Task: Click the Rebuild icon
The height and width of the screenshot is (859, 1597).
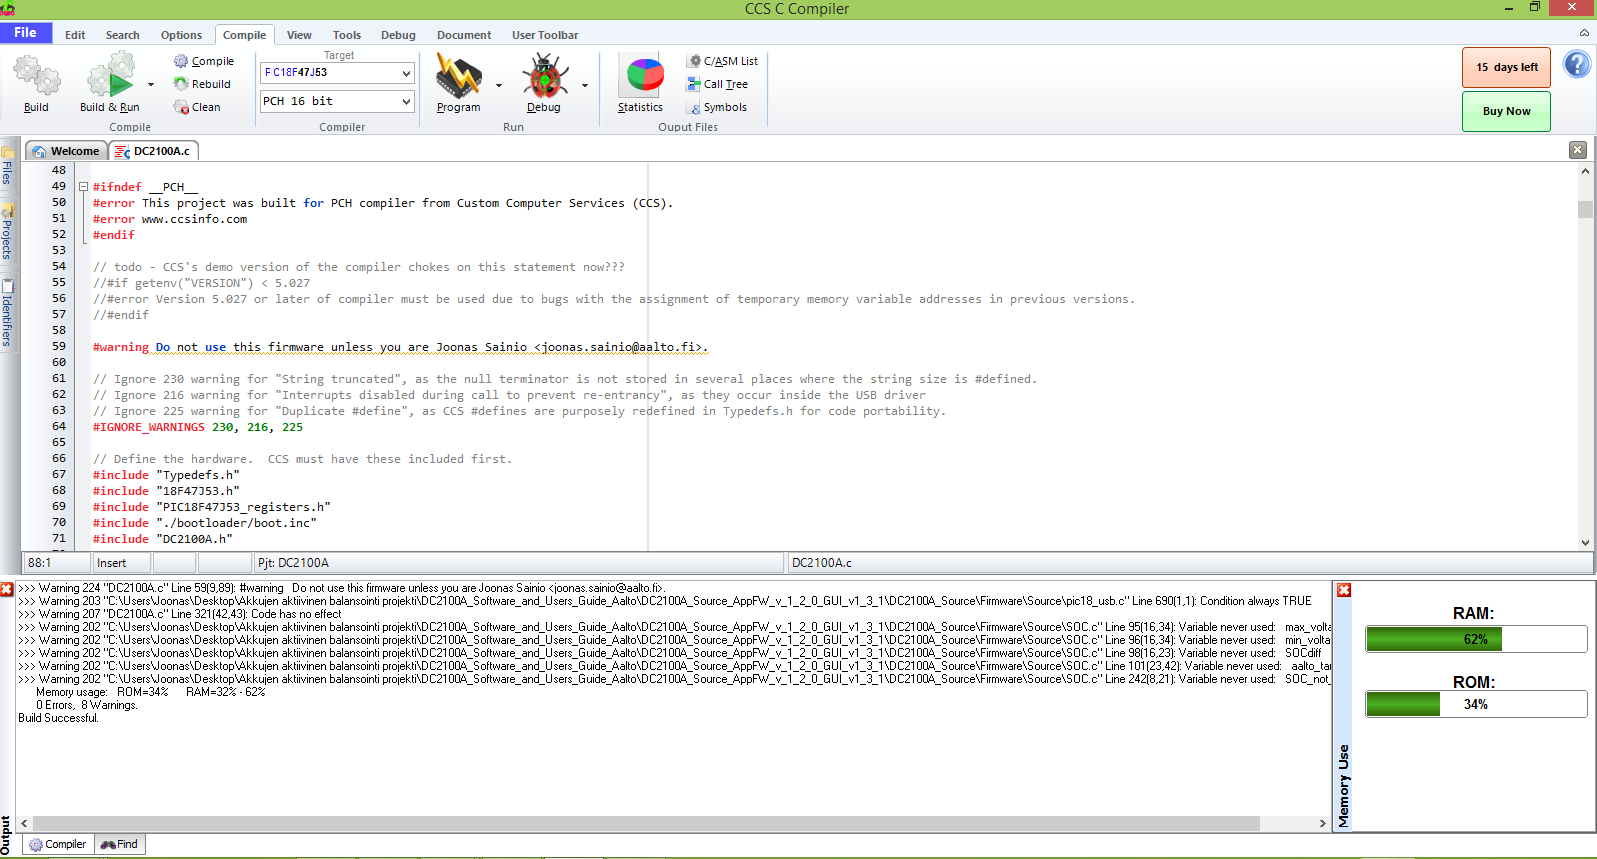Action: (x=181, y=84)
